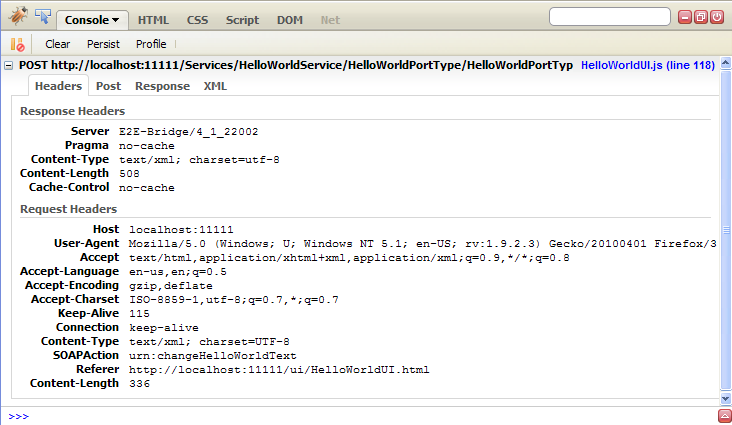The image size is (732, 425).
Task: Select the Response tab of the request
Action: 162,86
